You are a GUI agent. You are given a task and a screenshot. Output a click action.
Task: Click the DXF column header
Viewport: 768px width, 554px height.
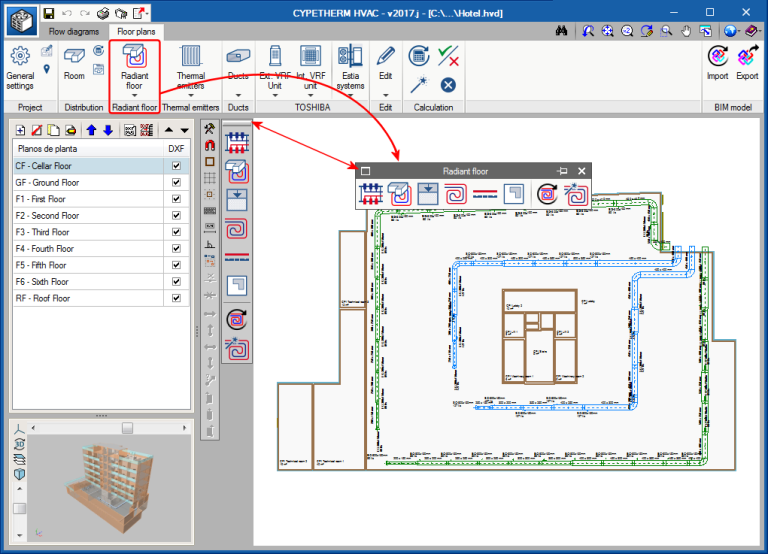(176, 148)
